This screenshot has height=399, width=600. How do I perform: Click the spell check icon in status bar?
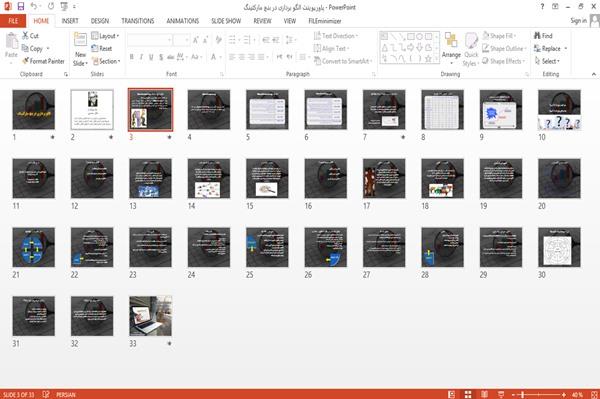46,394
